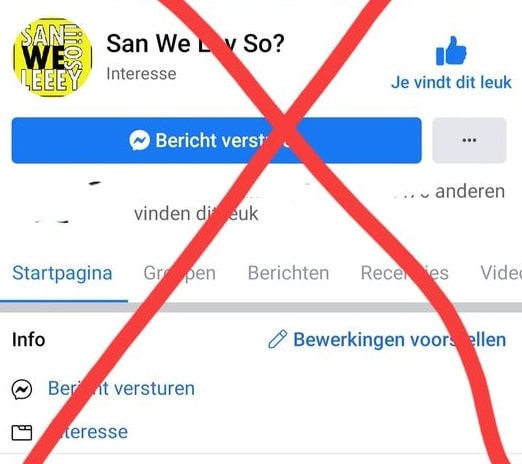
Task: Click the blue 'Bericht versturen' button
Action: [x=216, y=140]
